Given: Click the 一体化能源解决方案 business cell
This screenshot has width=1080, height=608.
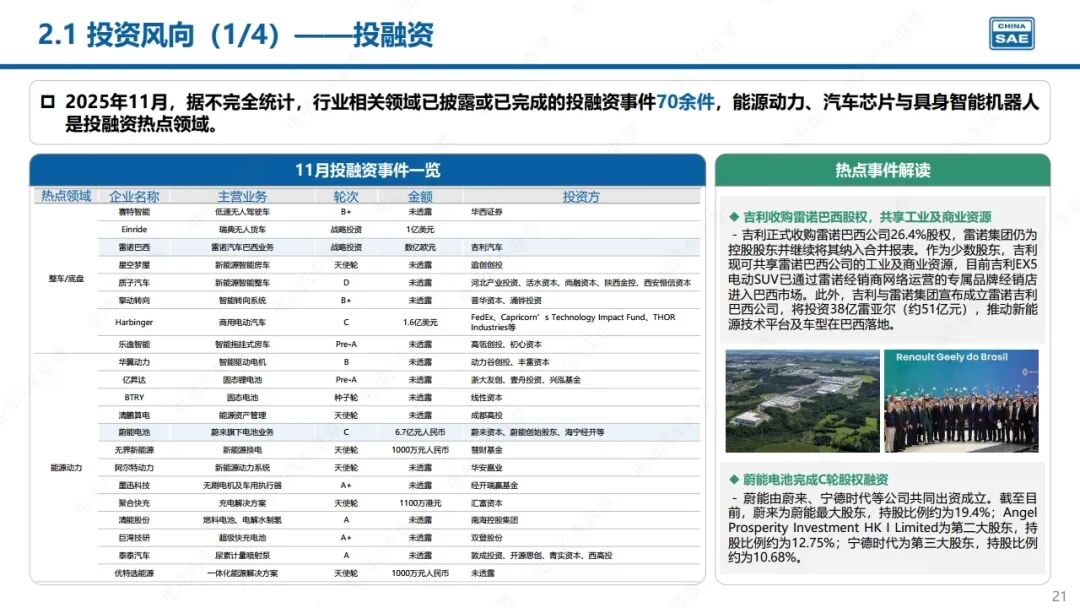Looking at the screenshot, I should tap(242, 573).
